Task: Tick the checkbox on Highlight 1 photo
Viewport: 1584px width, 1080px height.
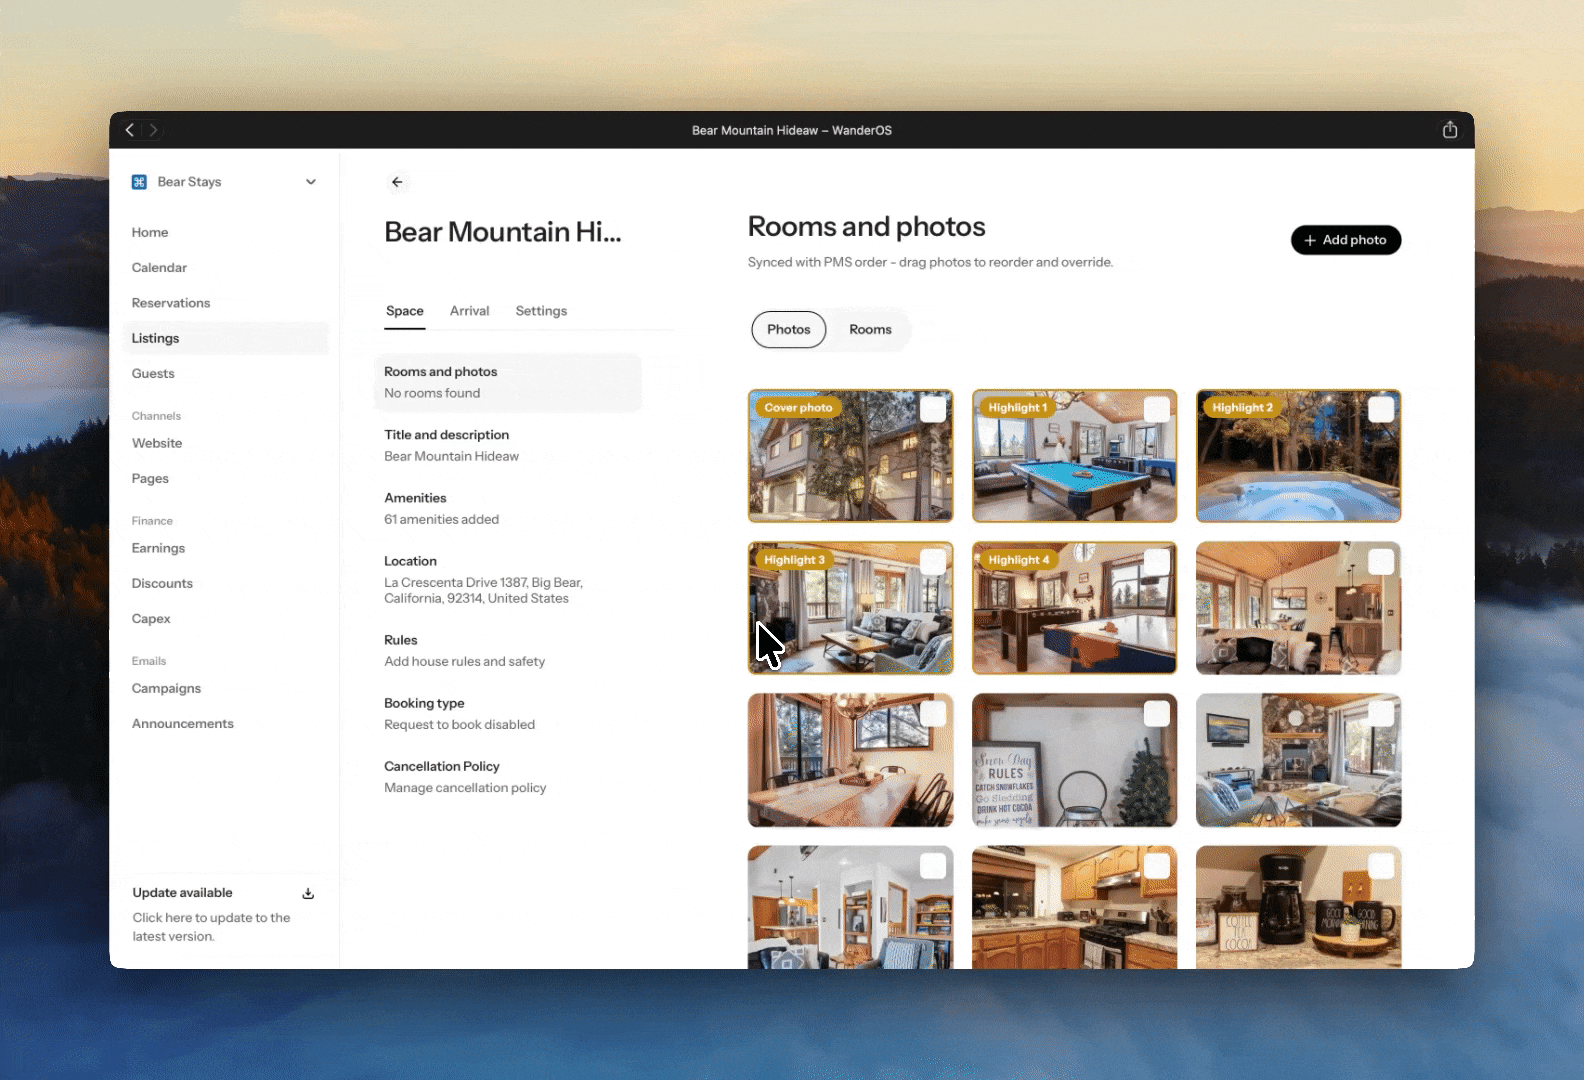Action: point(1157,409)
